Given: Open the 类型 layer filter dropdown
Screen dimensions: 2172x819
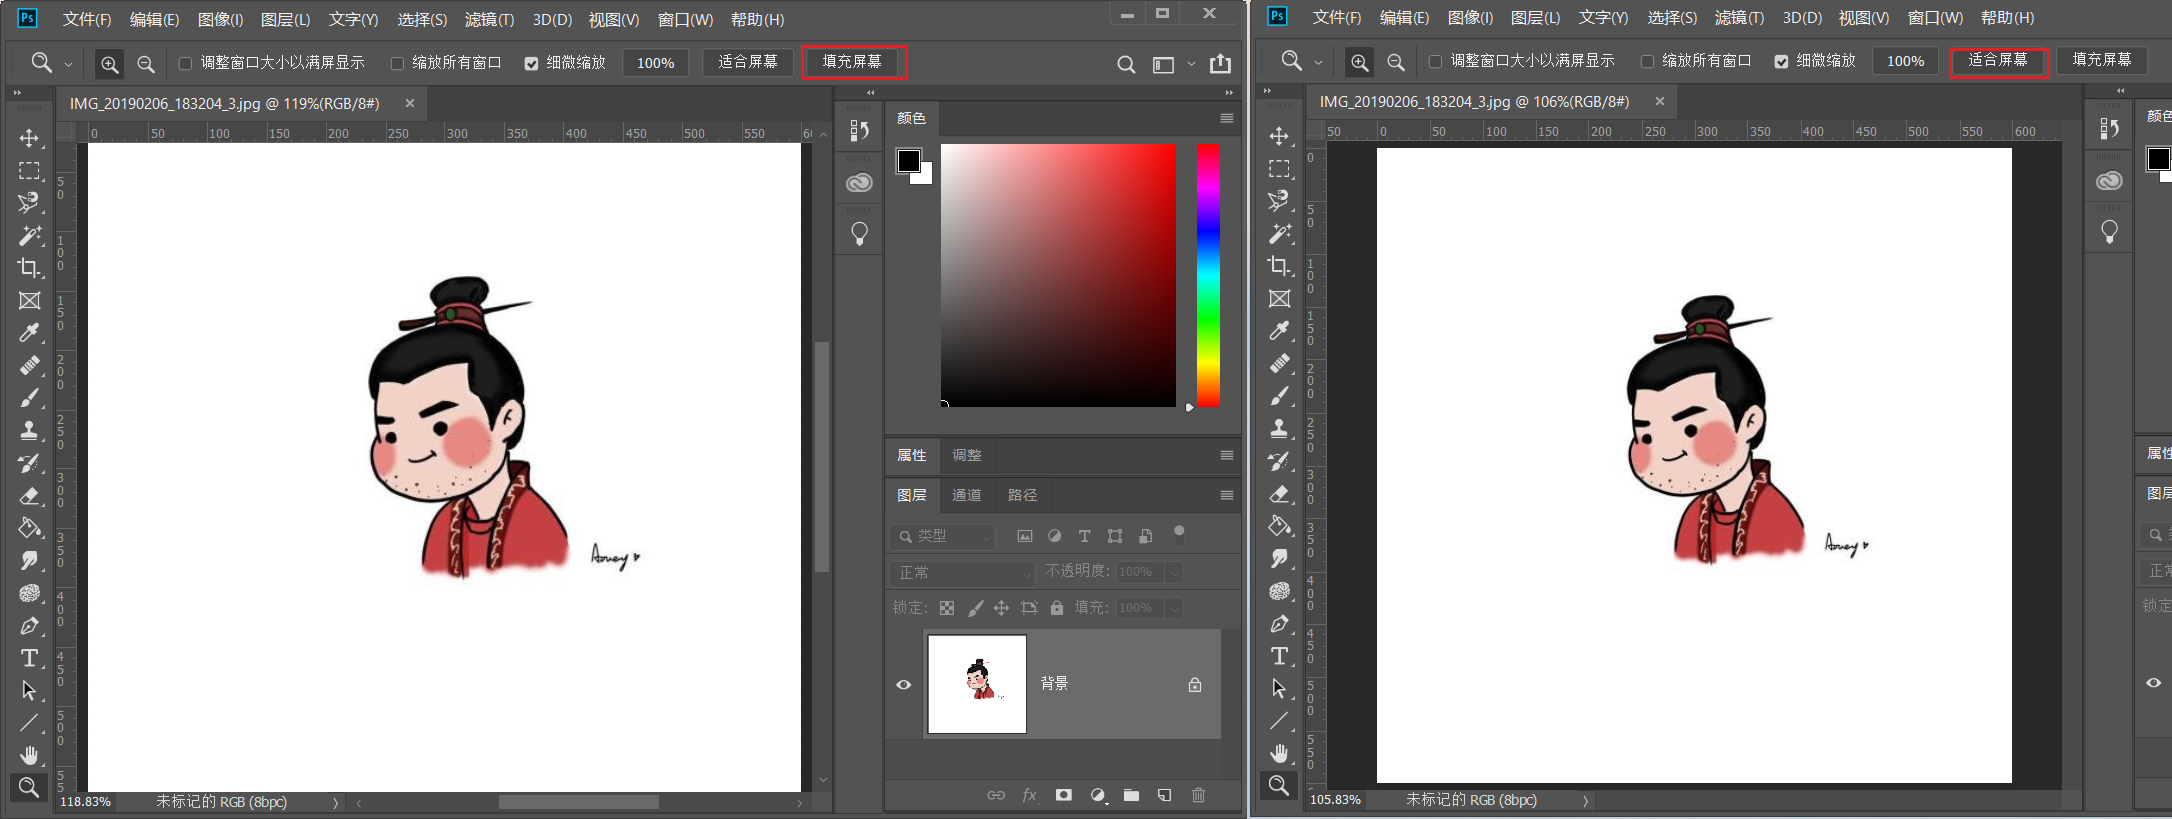Looking at the screenshot, I should coord(943,536).
